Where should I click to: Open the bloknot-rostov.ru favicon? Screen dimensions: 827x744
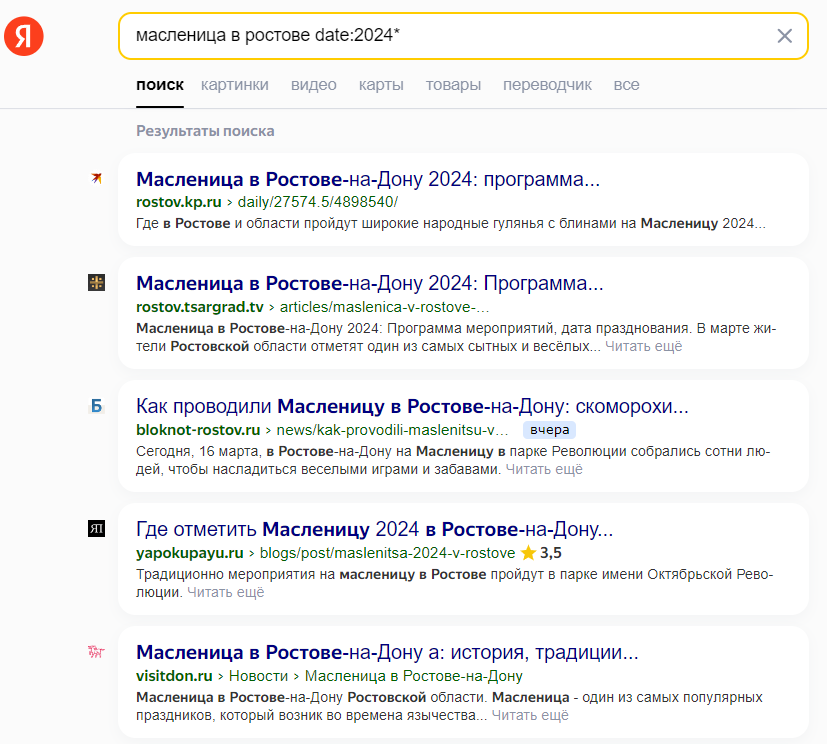[x=96, y=405]
